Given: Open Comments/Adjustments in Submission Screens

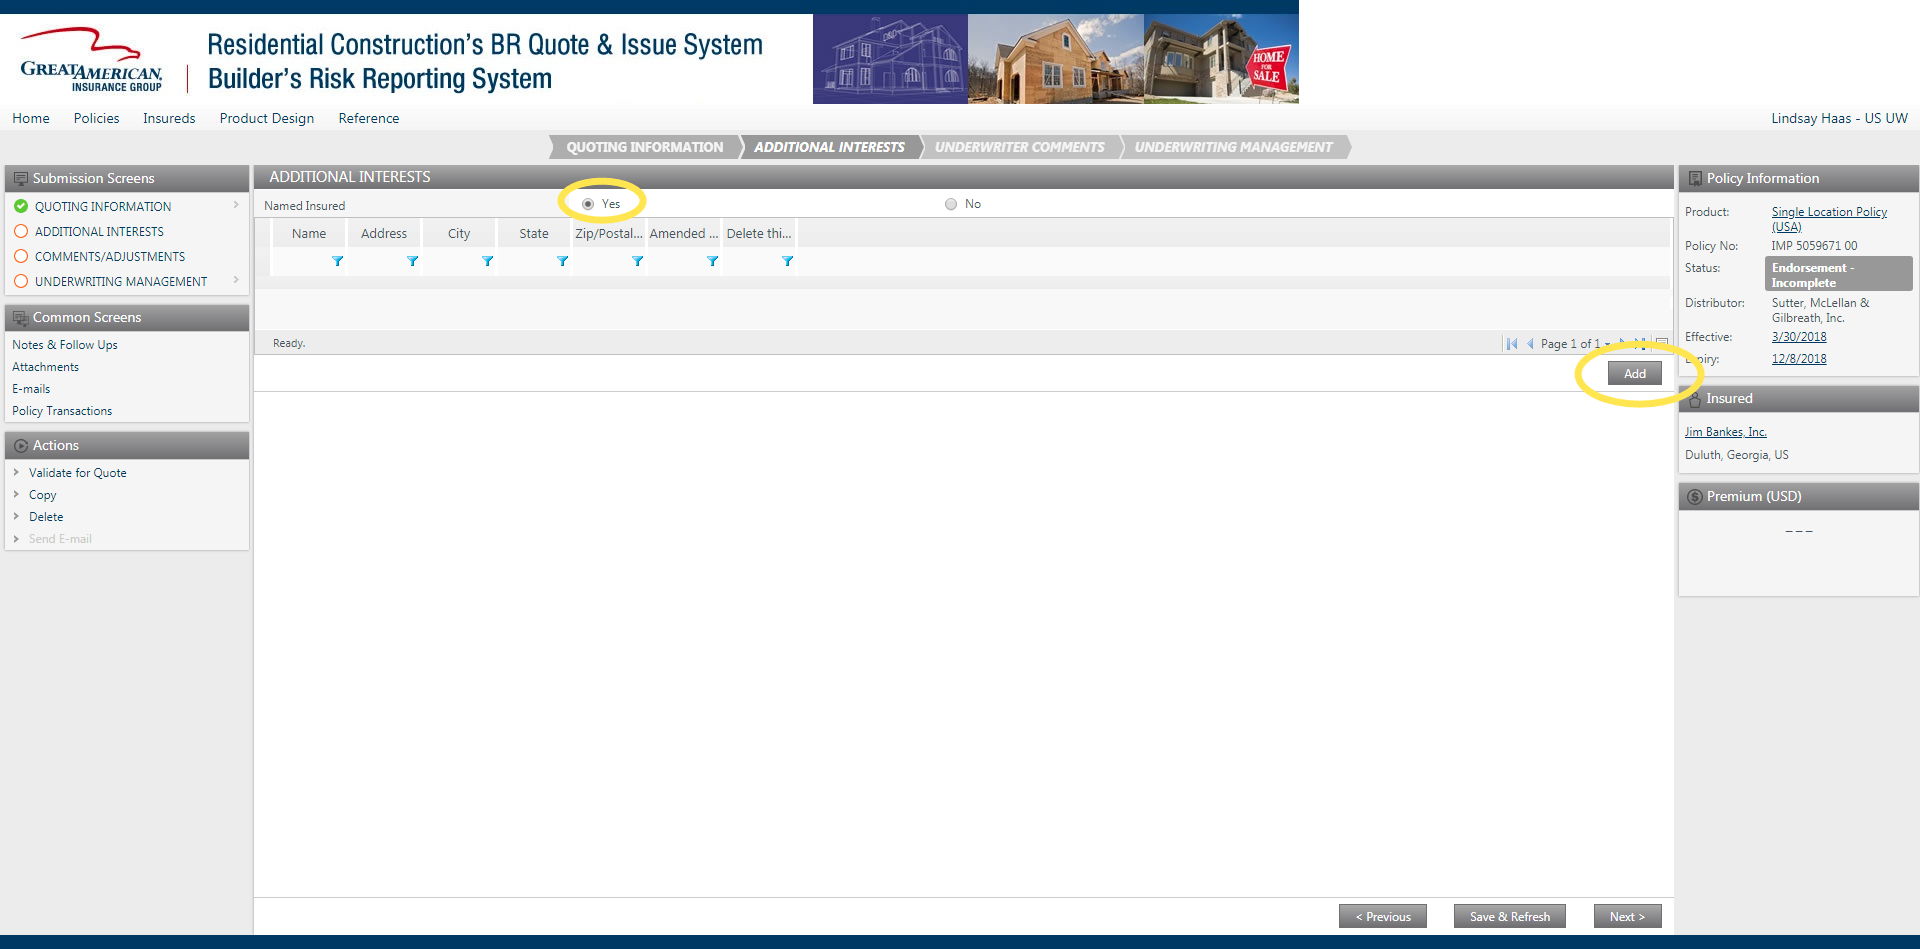Looking at the screenshot, I should pyautogui.click(x=110, y=257).
